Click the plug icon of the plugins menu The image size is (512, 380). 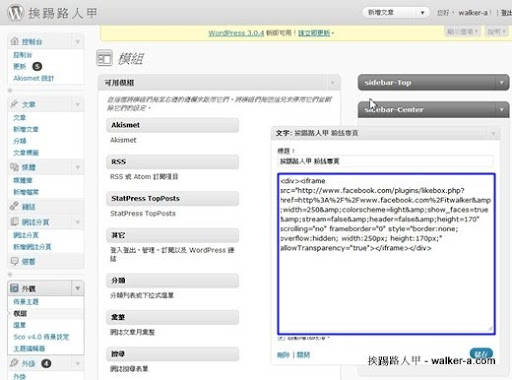click(15, 363)
